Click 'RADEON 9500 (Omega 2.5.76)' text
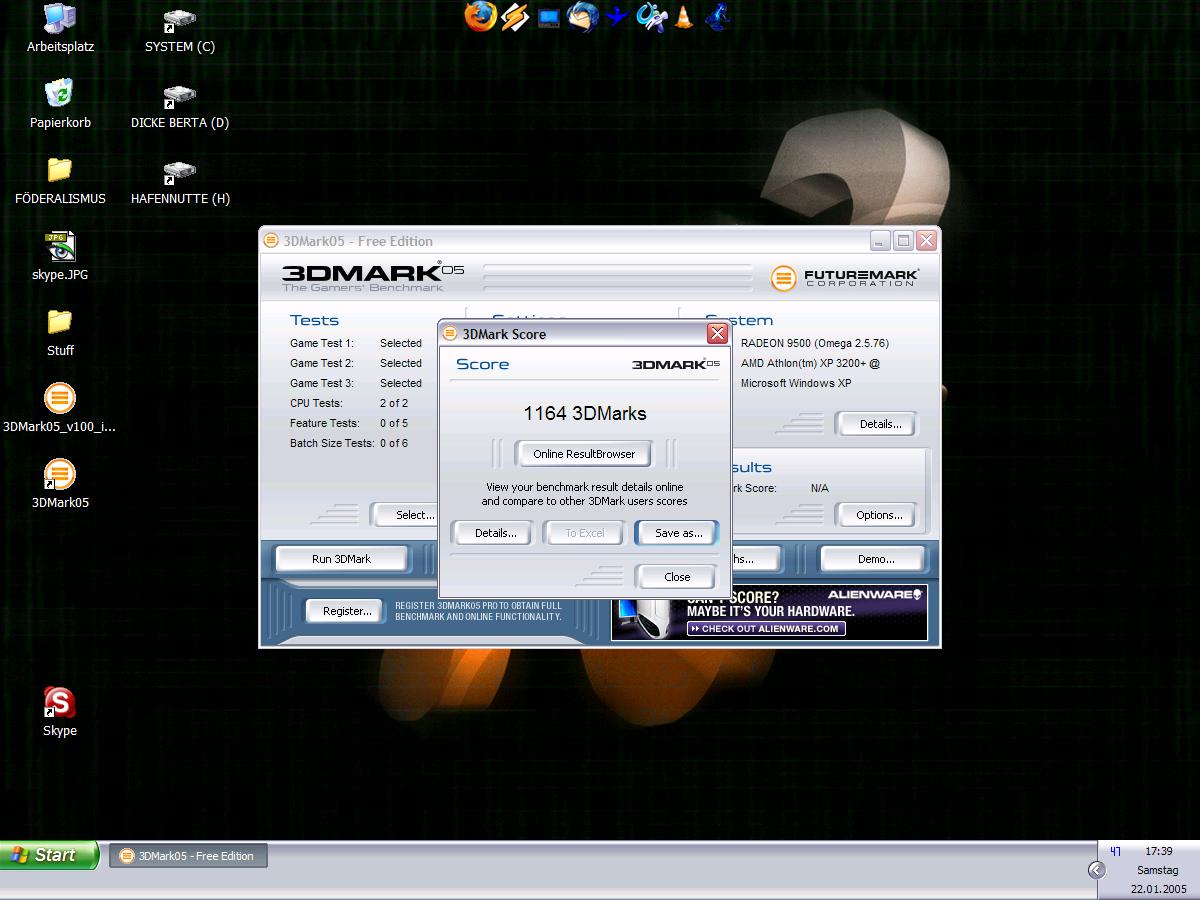This screenshot has width=1200, height=900. pyautogui.click(x=815, y=343)
